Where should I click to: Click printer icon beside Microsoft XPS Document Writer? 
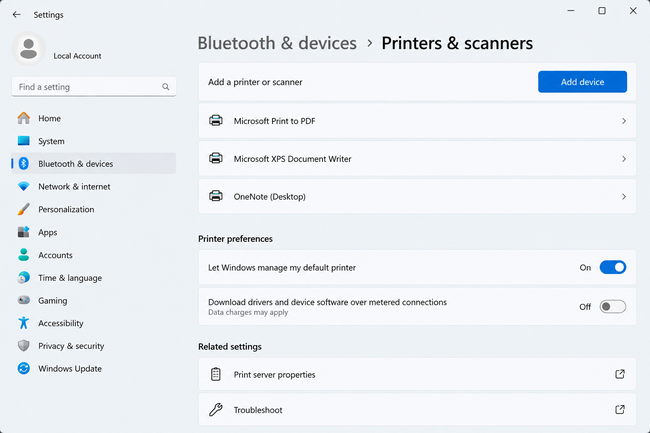pos(216,158)
